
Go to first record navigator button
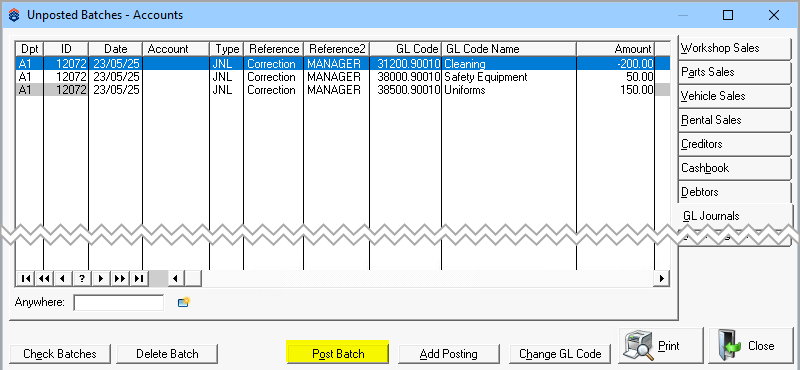[x=26, y=279]
